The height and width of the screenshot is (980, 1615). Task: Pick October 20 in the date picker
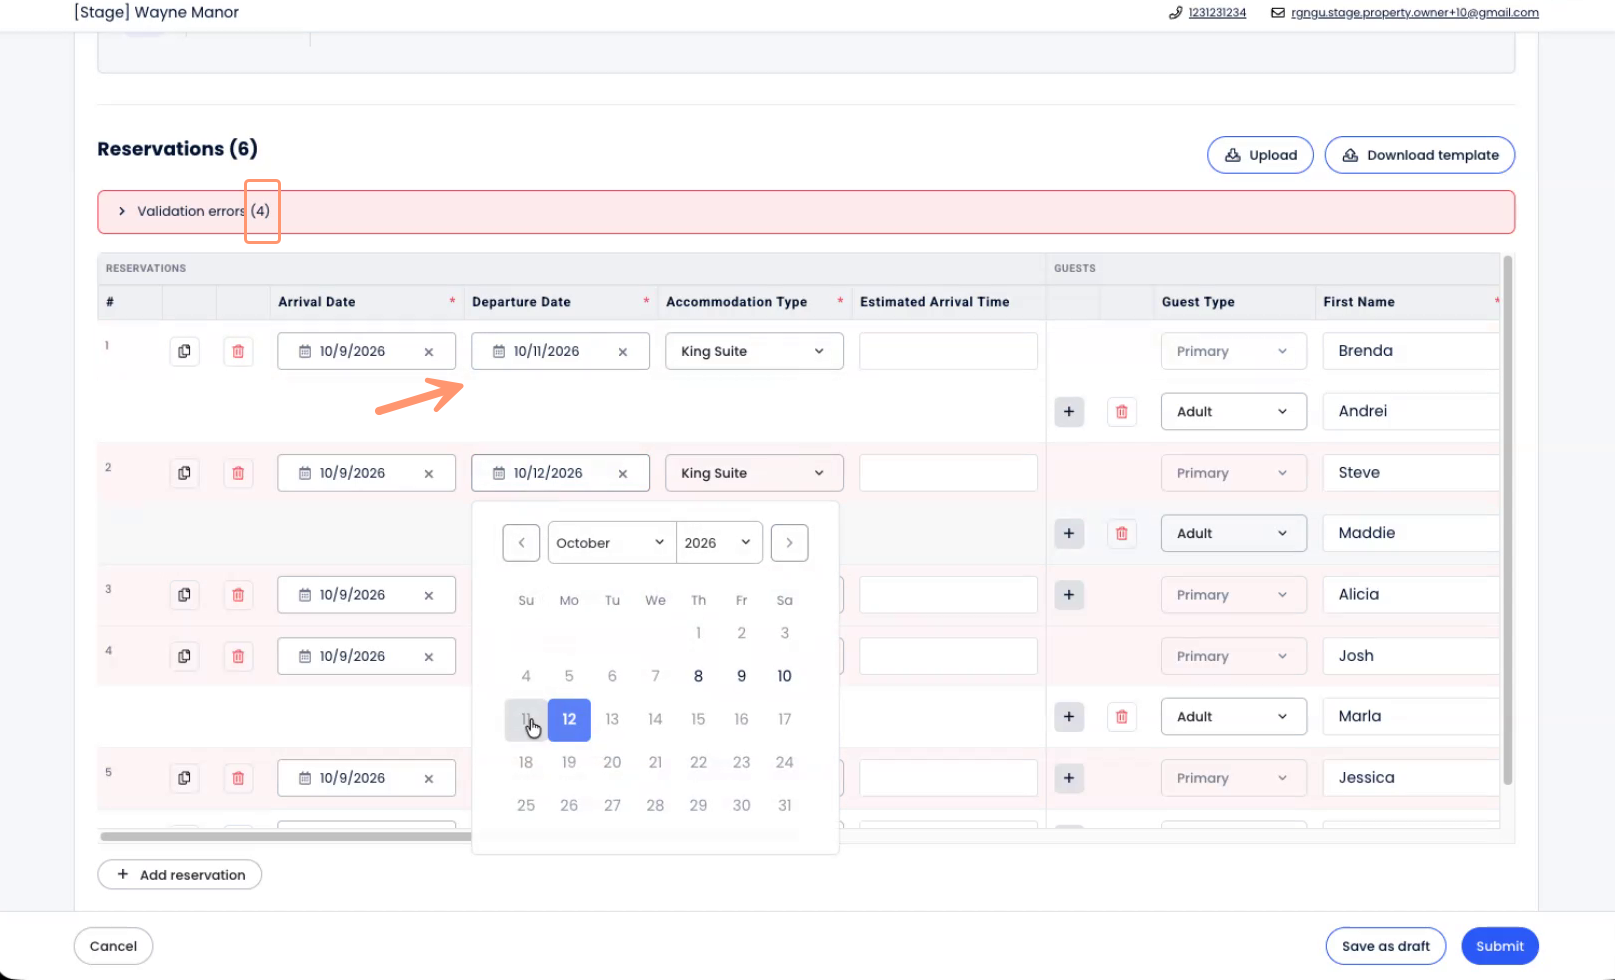[x=612, y=762]
